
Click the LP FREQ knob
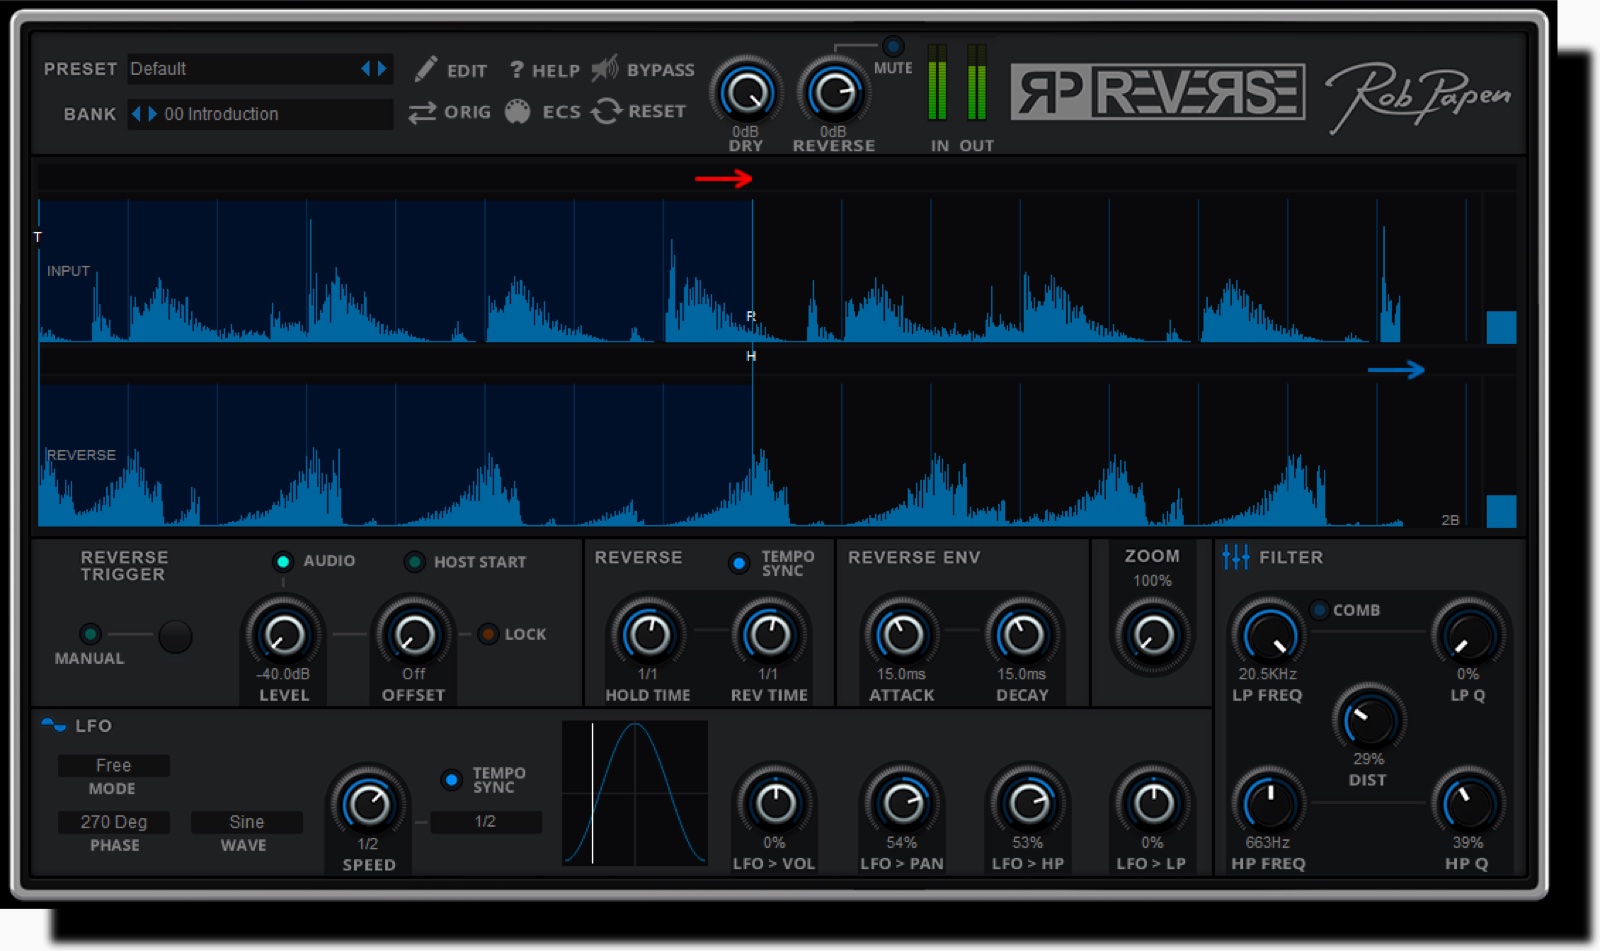tap(1268, 634)
